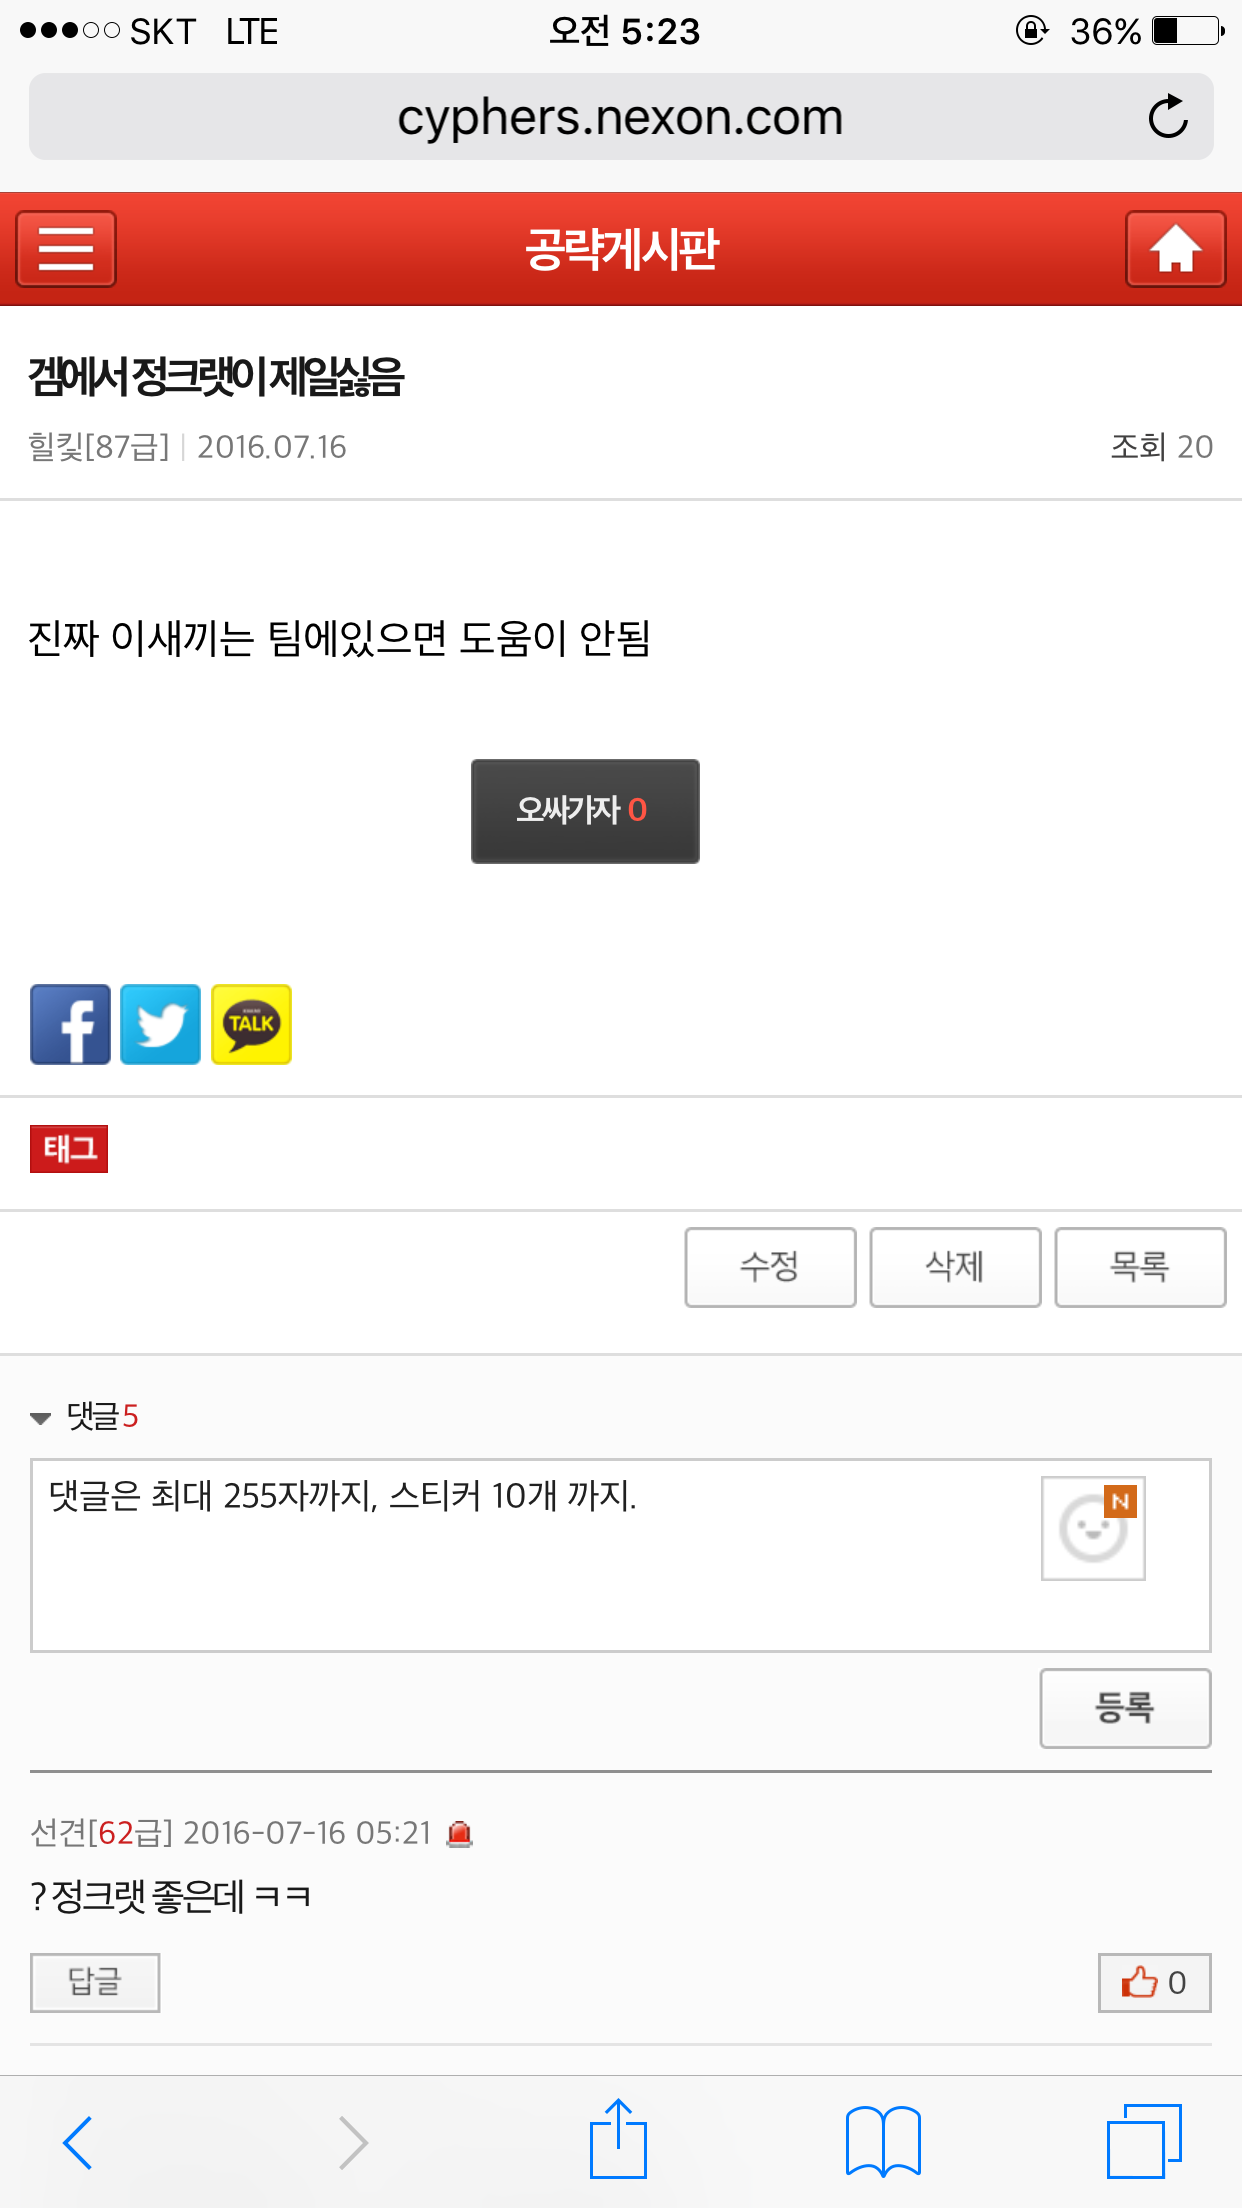
Task: Open Safari share sheet
Action: click(618, 2139)
